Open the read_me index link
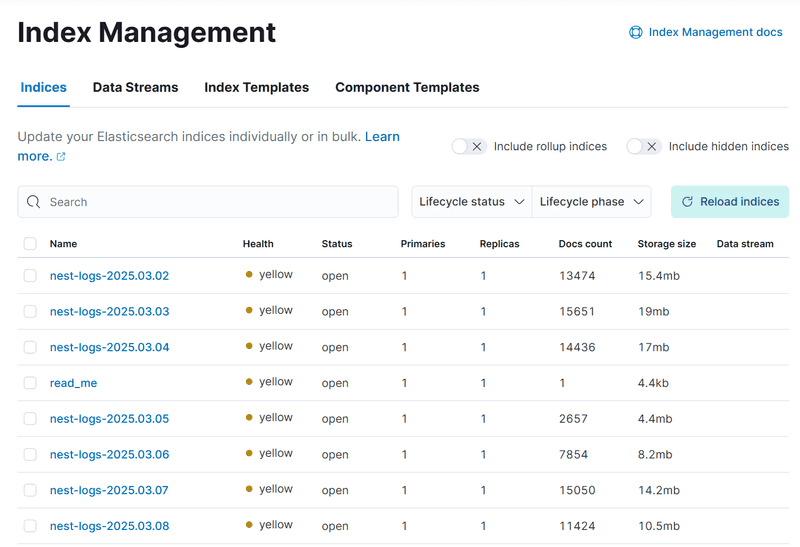The image size is (800, 547). (73, 383)
